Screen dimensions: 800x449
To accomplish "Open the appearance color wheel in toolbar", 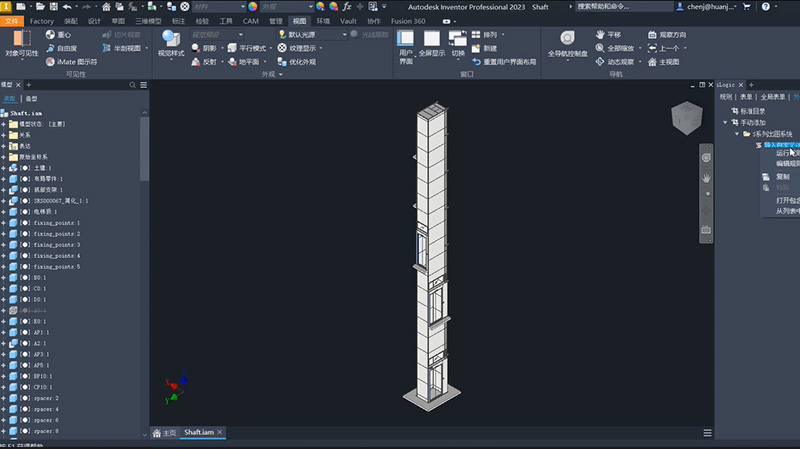I will pyautogui.click(x=253, y=6).
